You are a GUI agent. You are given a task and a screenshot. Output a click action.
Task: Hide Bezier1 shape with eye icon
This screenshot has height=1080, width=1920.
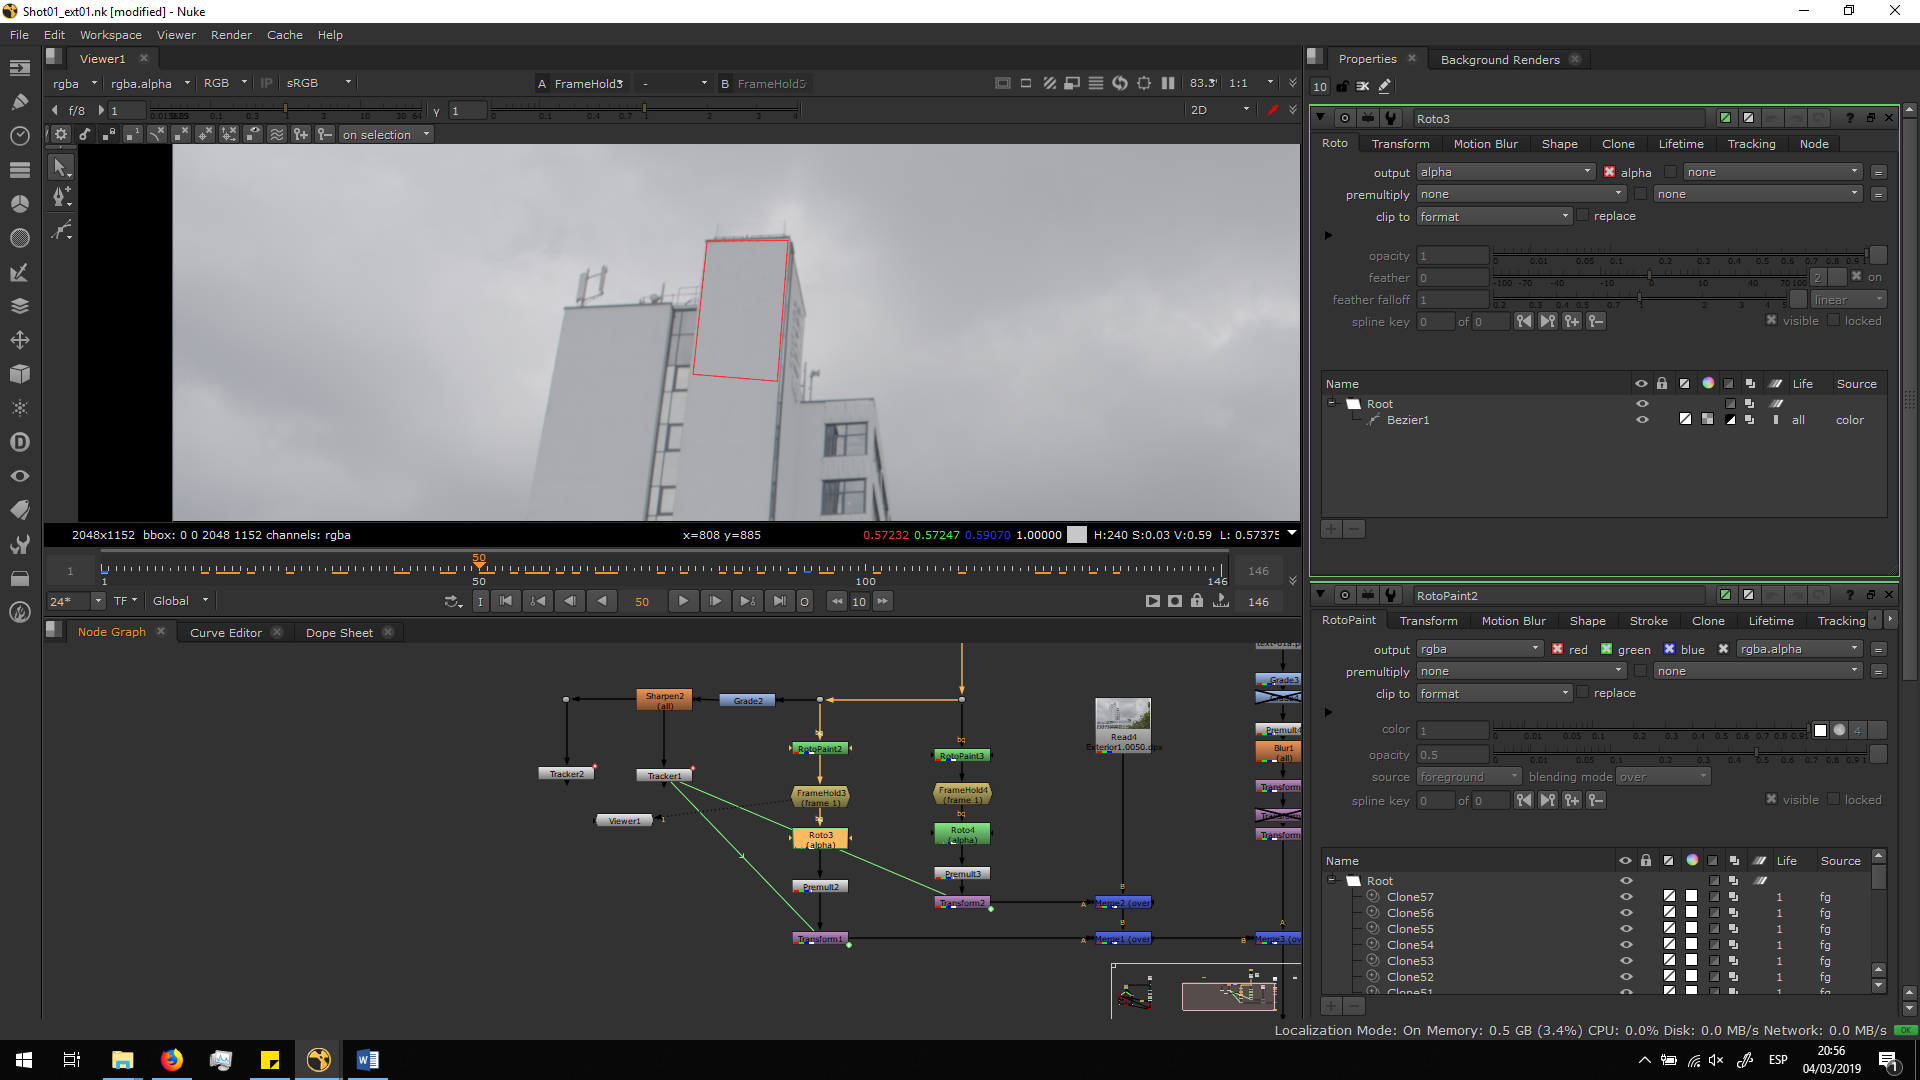click(1641, 420)
